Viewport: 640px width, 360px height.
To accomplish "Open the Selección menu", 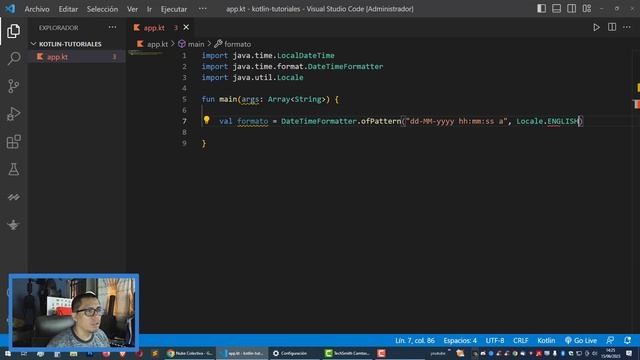I will click(x=102, y=9).
